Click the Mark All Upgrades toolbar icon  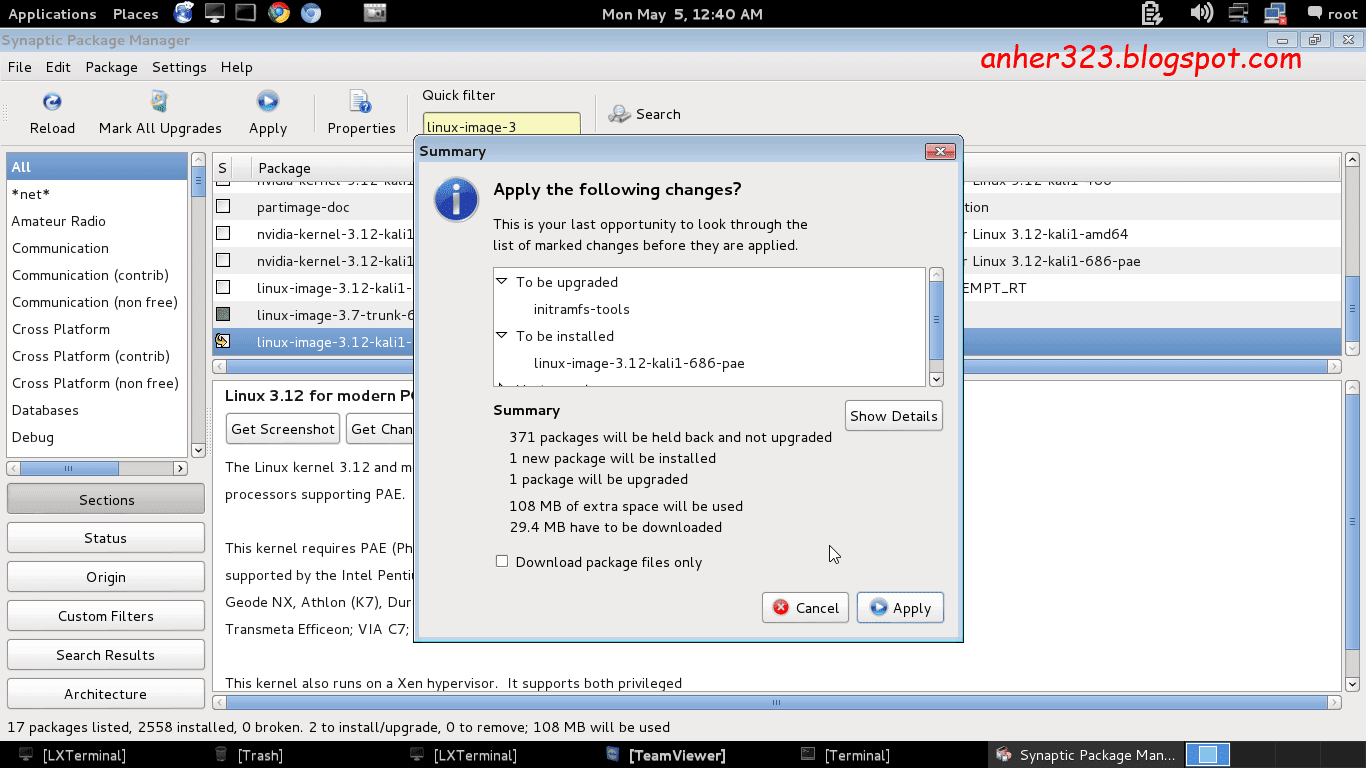coord(160,101)
